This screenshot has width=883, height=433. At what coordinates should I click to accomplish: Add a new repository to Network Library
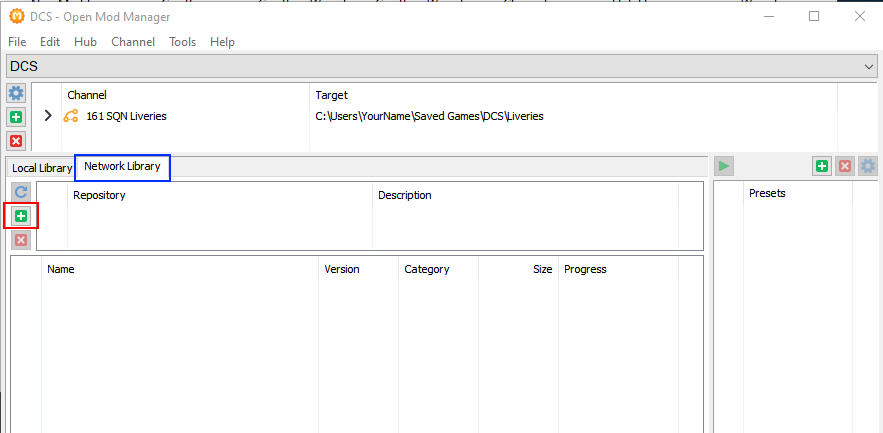pos(21,216)
